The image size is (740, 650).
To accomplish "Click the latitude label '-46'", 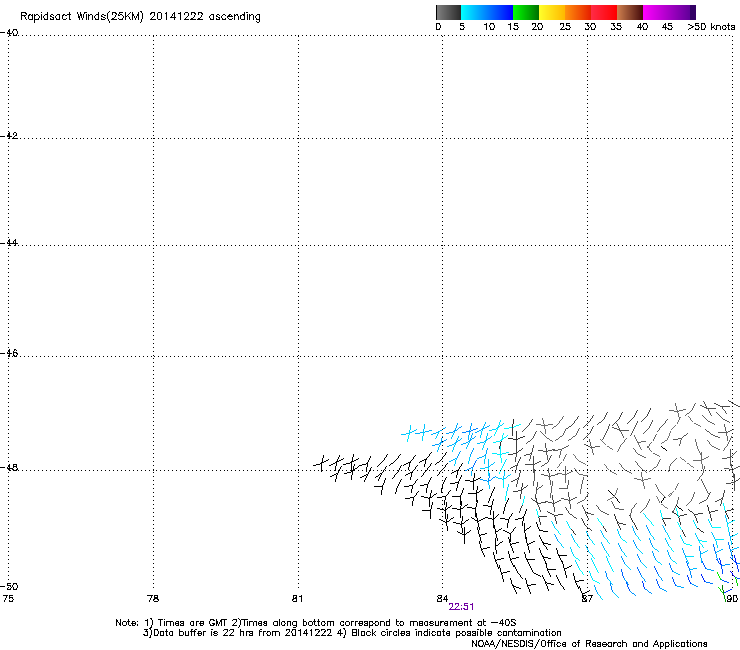I will click(9, 354).
